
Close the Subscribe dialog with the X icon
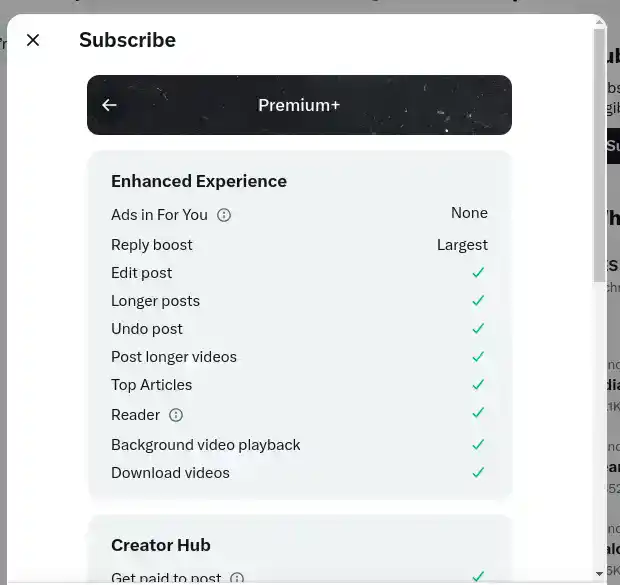coord(33,40)
